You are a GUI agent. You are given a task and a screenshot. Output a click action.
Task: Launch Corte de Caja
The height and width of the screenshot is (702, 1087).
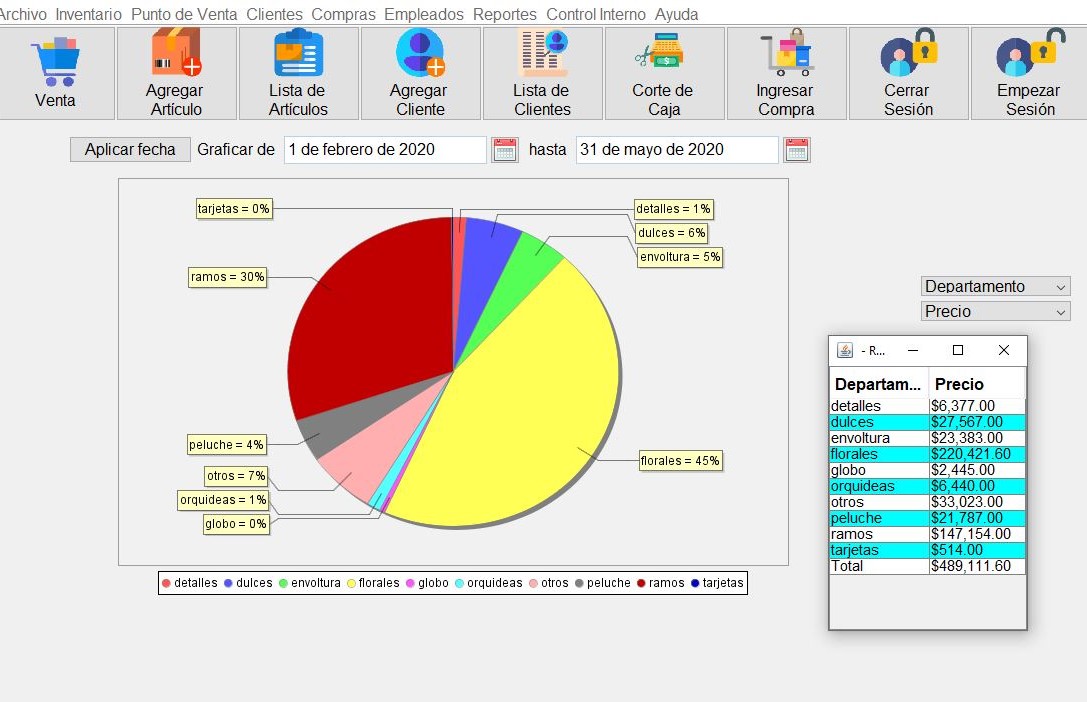click(x=663, y=54)
